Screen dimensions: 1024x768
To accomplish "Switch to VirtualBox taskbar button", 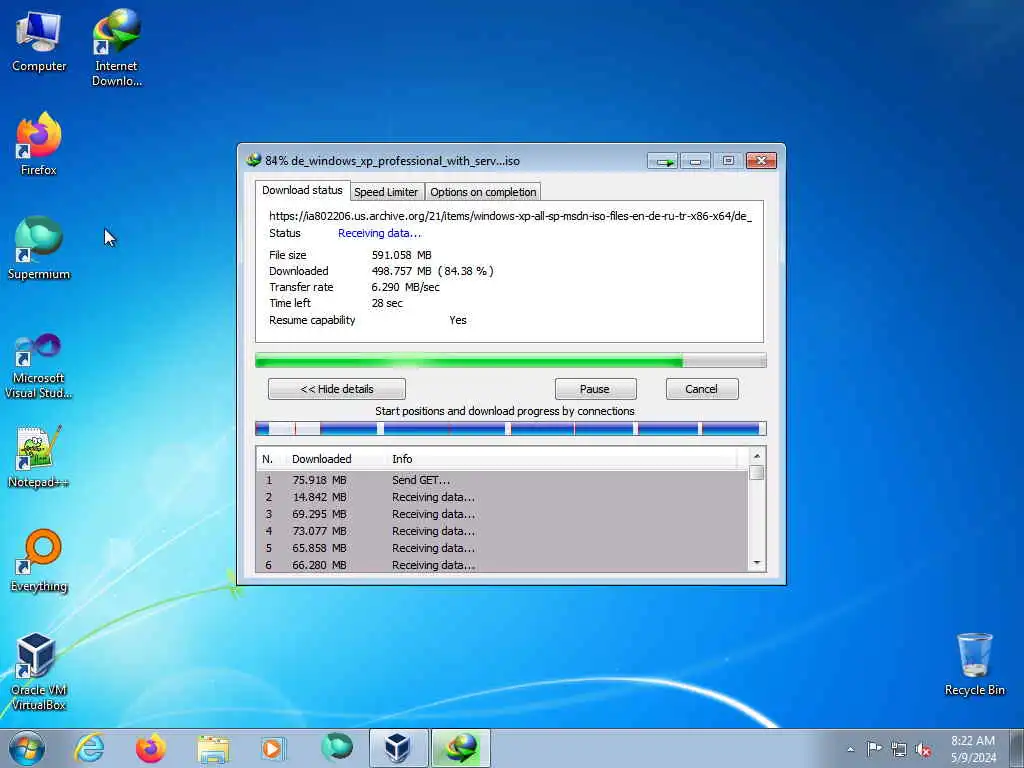I will pos(398,748).
